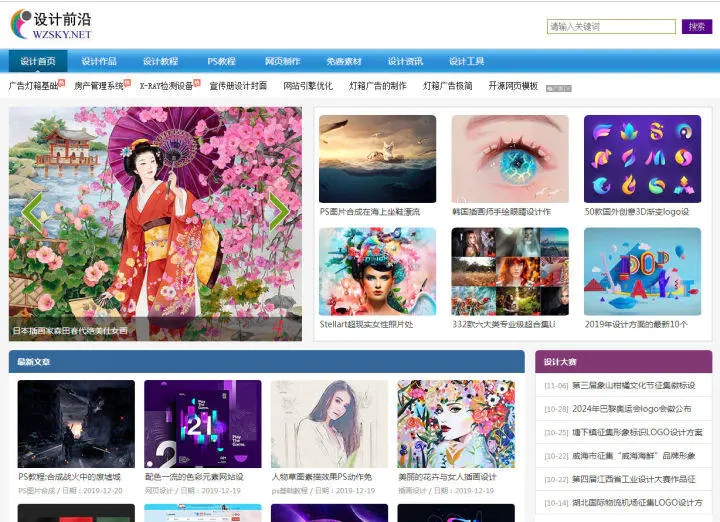Open the 设计资讯 nav tab
This screenshot has width=720, height=522.
[405, 61]
